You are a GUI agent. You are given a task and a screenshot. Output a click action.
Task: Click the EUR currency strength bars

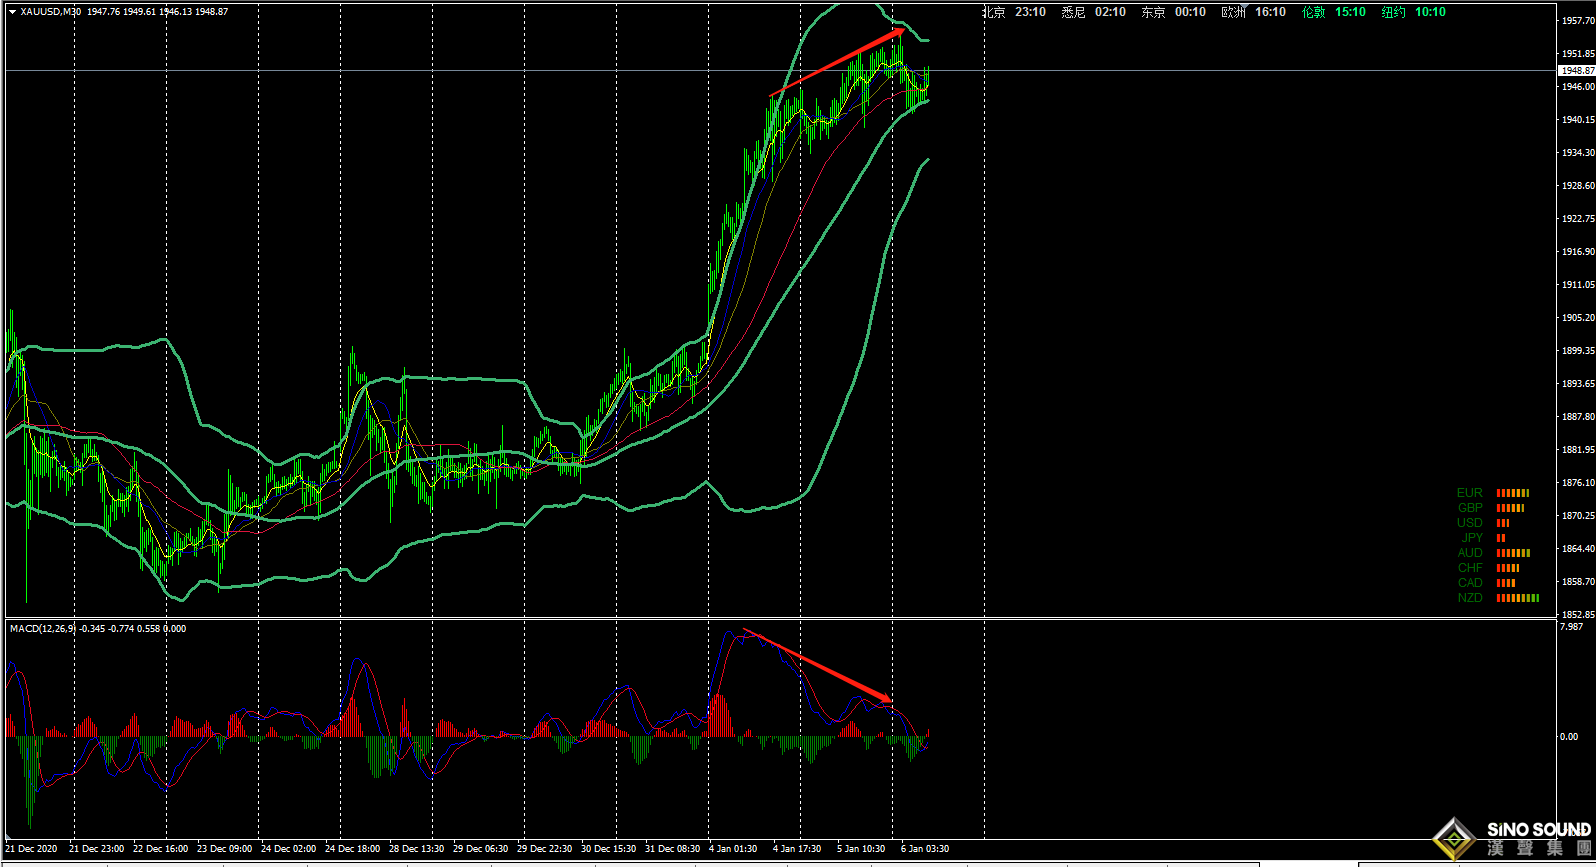click(1512, 493)
